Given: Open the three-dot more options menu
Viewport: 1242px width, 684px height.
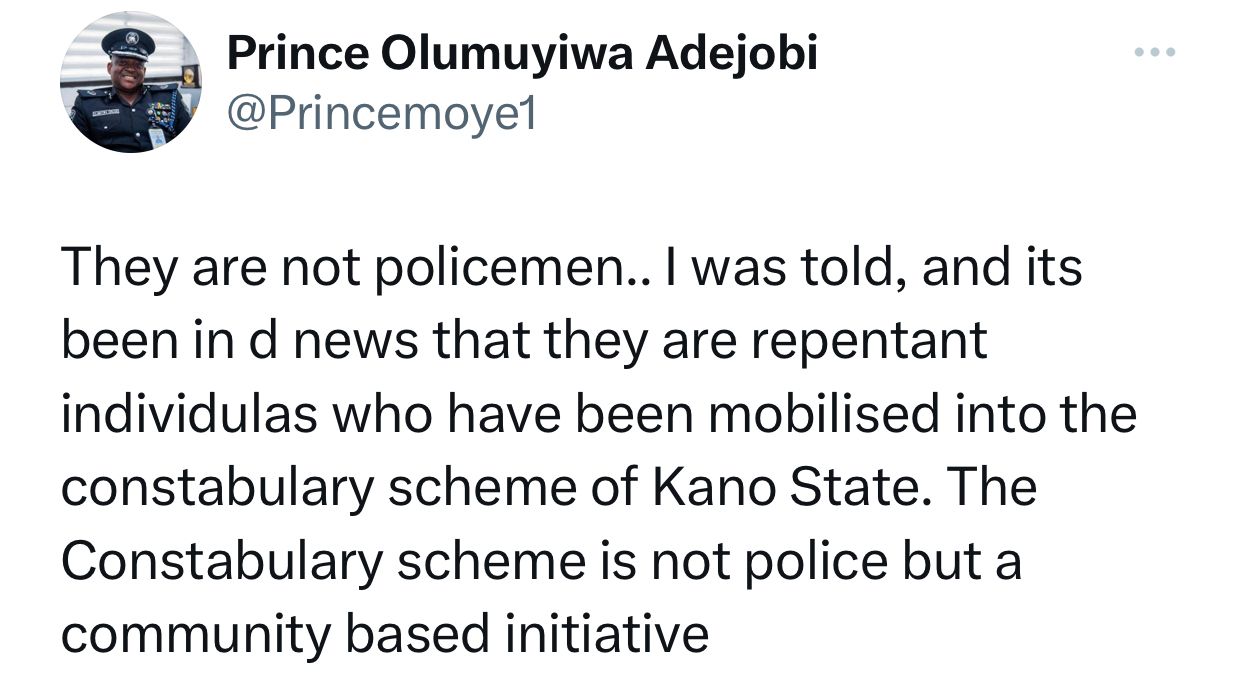Looking at the screenshot, I should click(x=1153, y=52).
